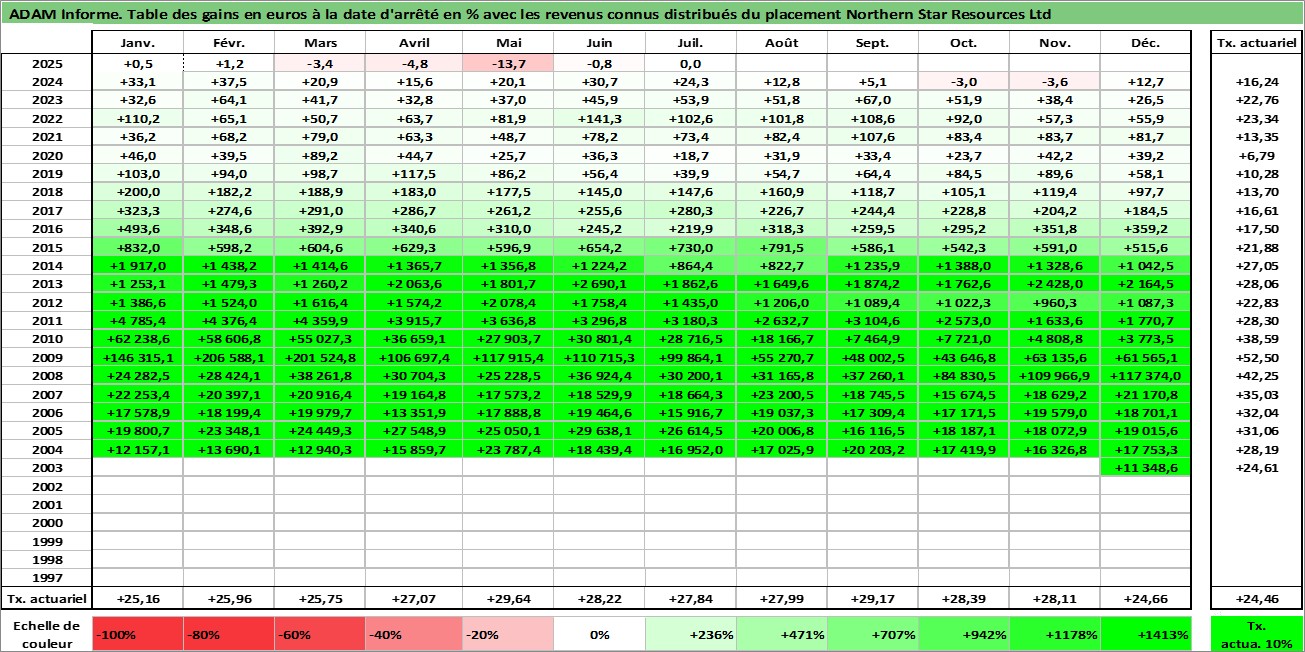Click the +236% color scale swatch
1305x652 pixels.
(x=690, y=634)
